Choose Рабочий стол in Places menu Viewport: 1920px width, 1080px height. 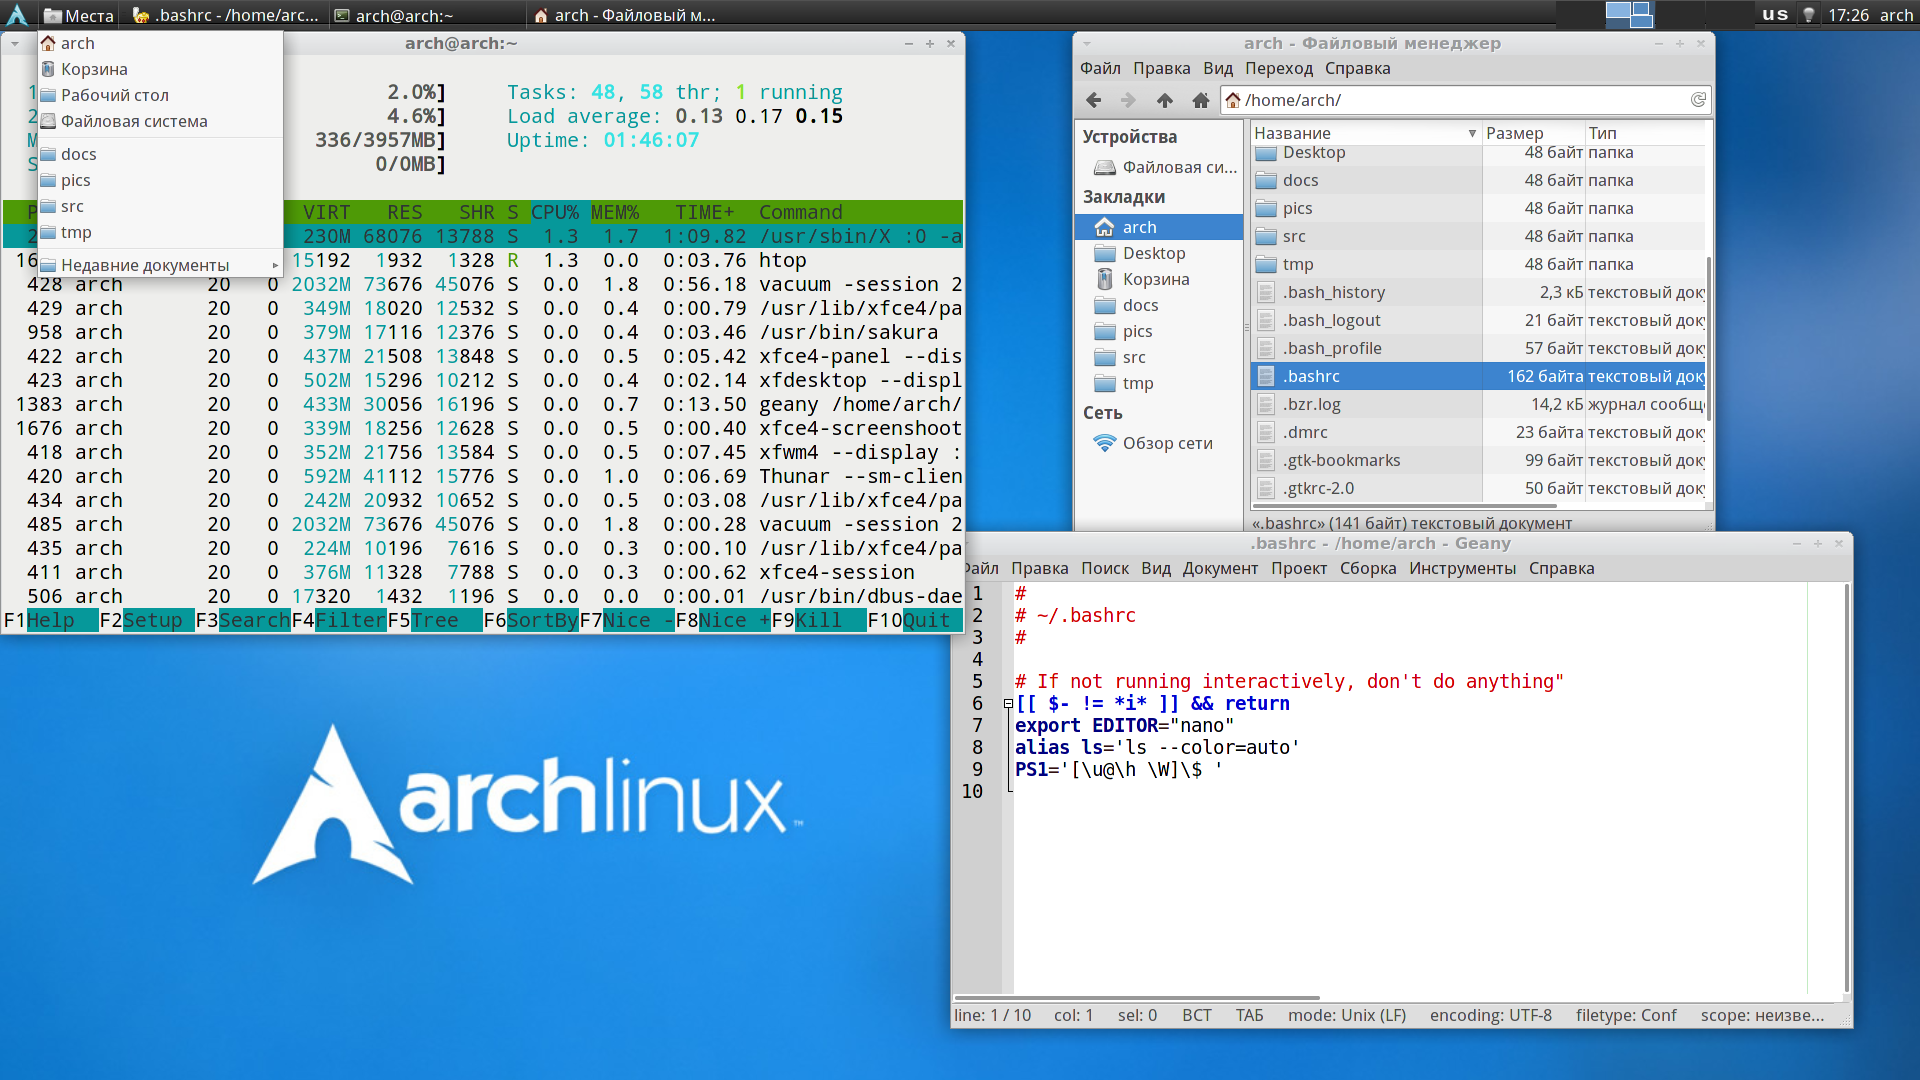(x=160, y=95)
